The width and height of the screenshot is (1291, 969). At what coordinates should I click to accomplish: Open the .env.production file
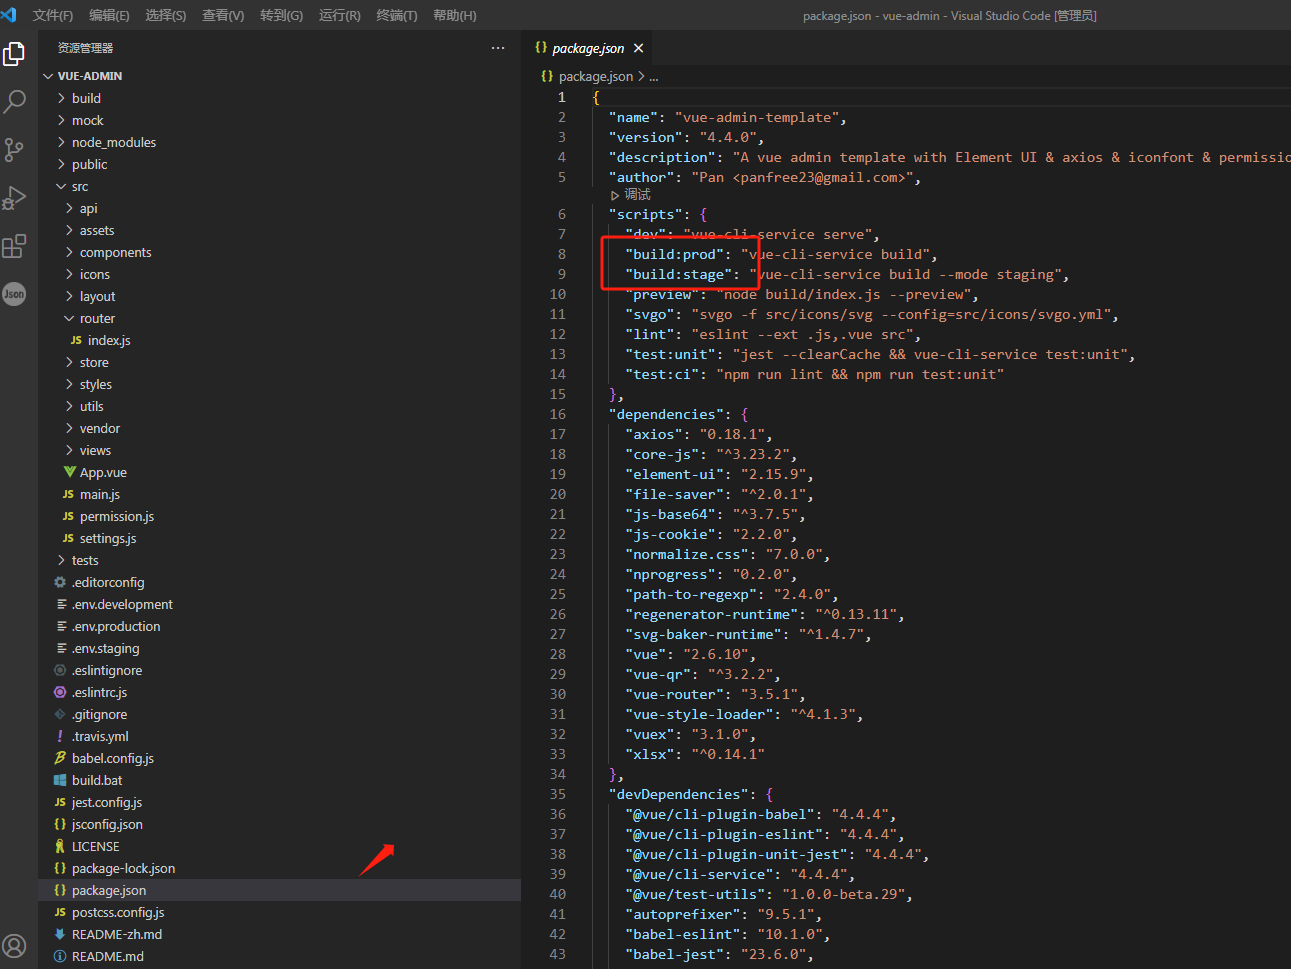280,626
